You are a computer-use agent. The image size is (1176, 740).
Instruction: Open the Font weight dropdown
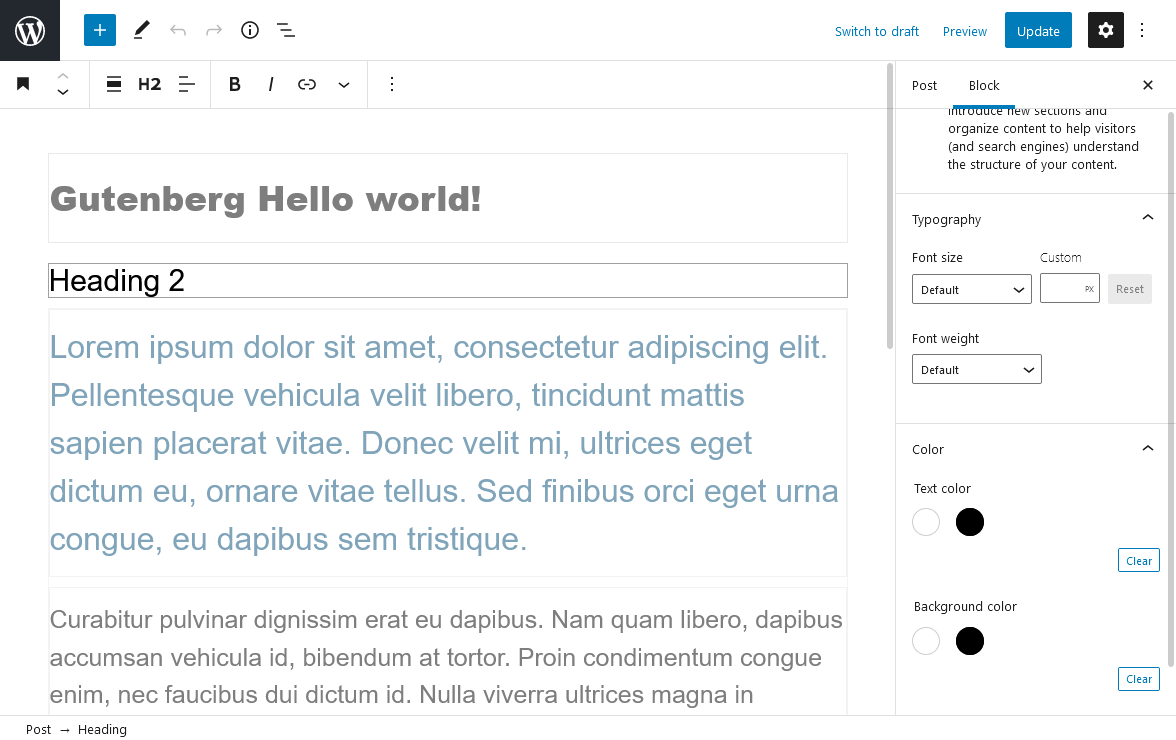(x=976, y=370)
